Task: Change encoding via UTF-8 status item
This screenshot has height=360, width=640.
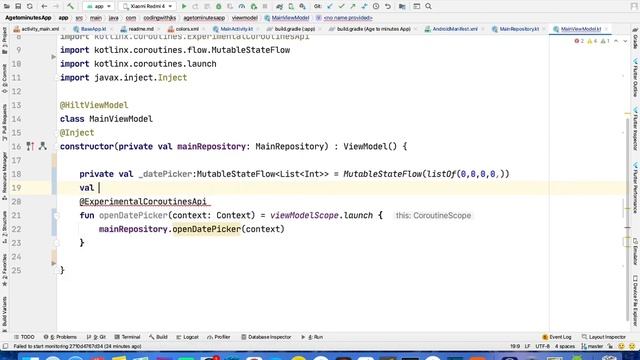Action: [x=542, y=346]
